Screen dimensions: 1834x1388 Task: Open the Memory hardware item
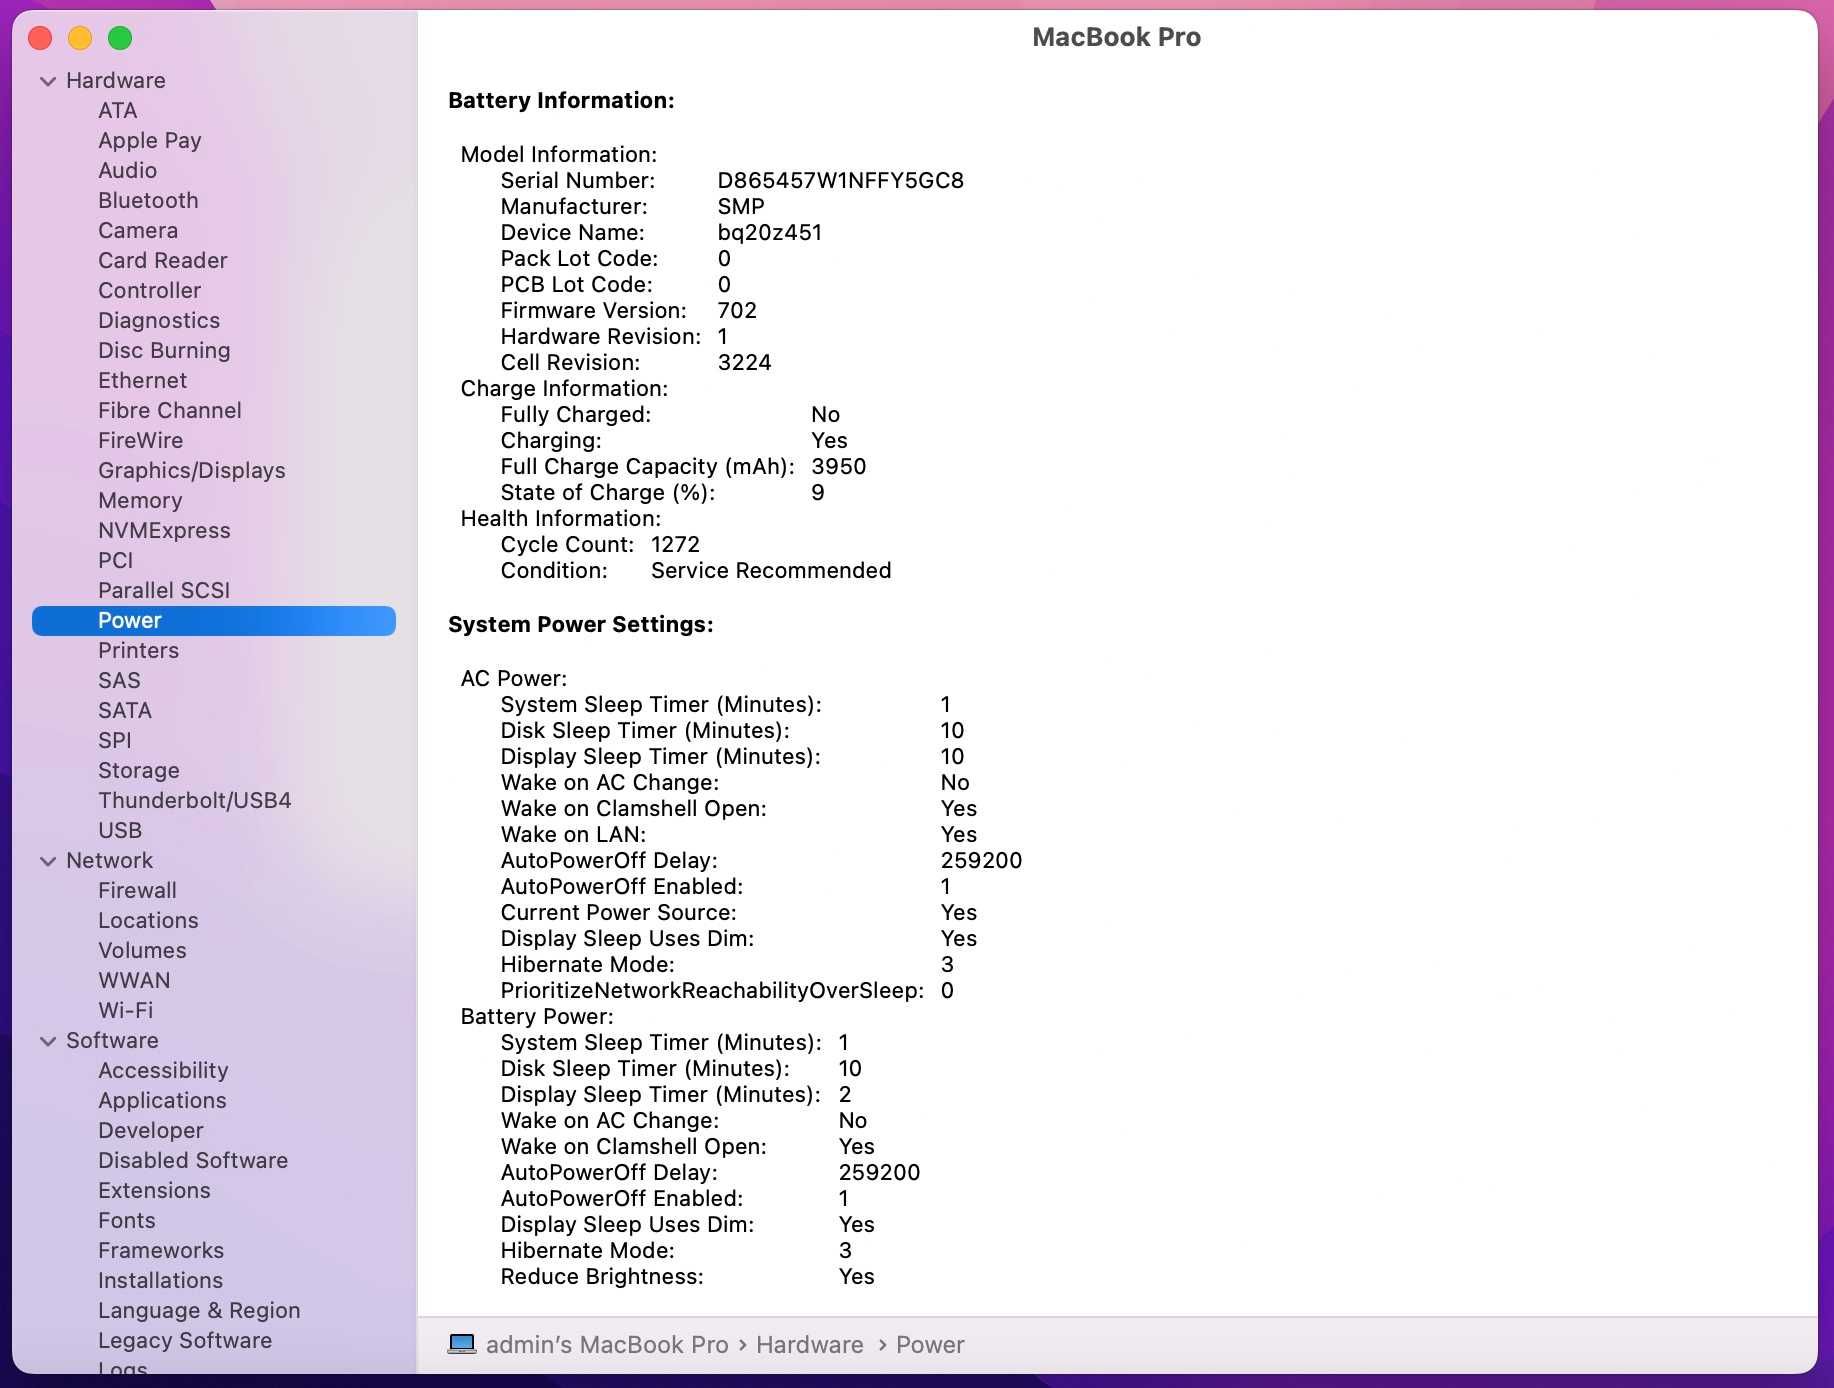click(x=140, y=501)
